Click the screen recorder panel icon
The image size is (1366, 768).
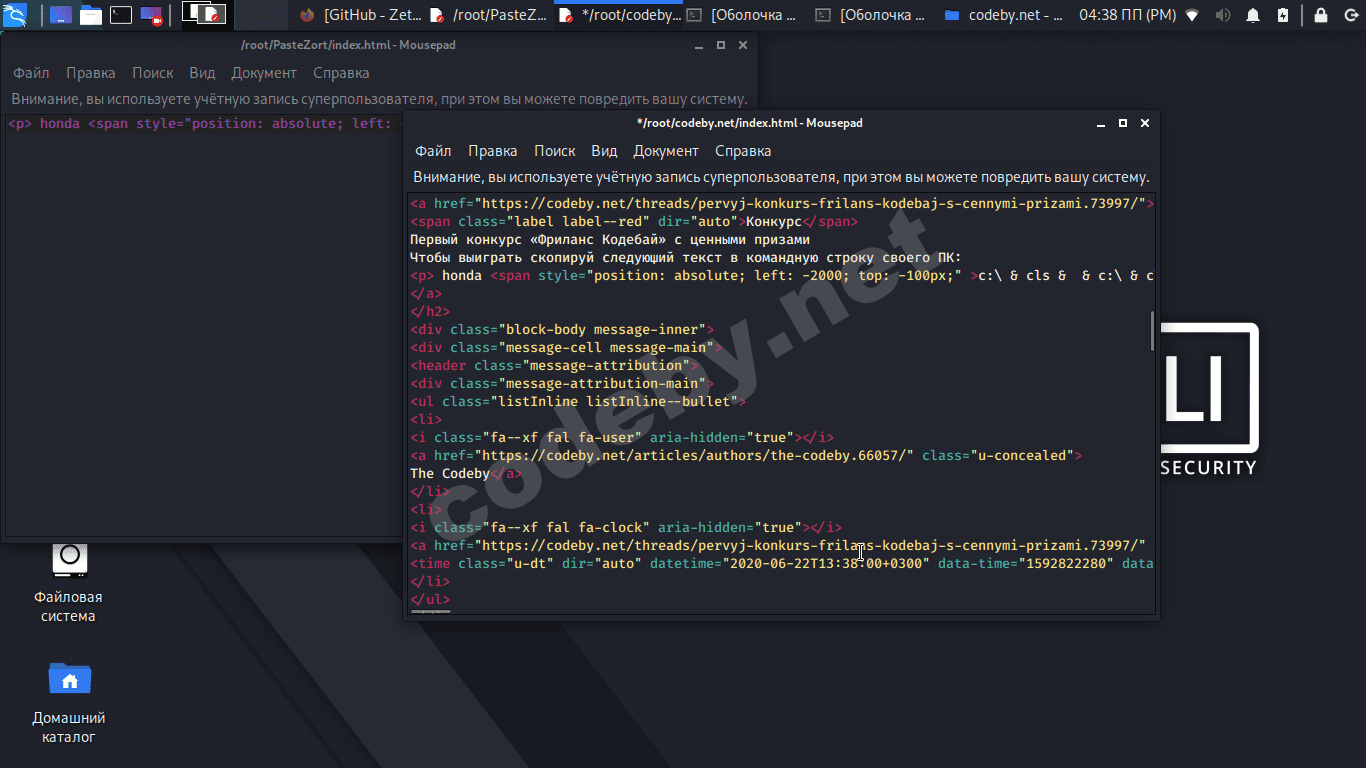151,15
